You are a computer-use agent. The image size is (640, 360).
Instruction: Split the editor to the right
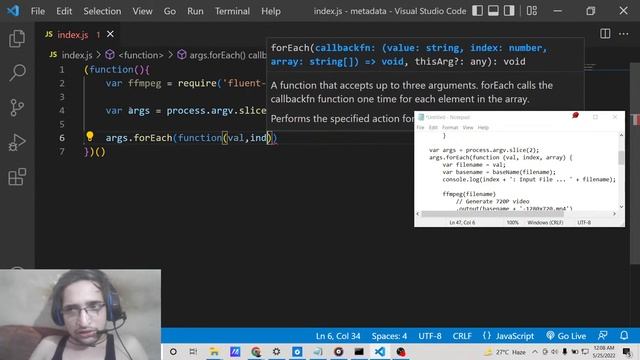click(x=605, y=34)
